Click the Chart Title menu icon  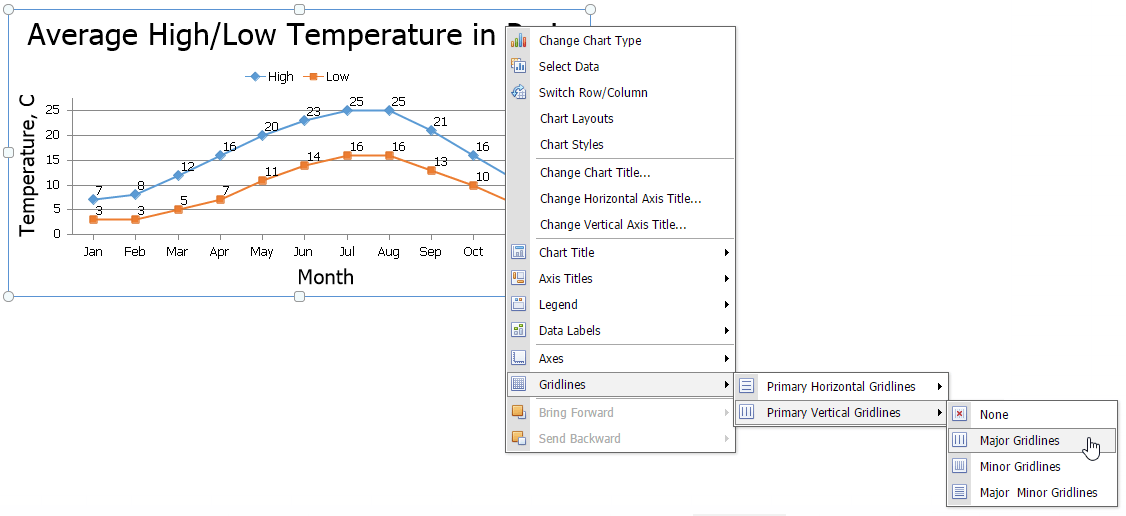pyautogui.click(x=518, y=253)
